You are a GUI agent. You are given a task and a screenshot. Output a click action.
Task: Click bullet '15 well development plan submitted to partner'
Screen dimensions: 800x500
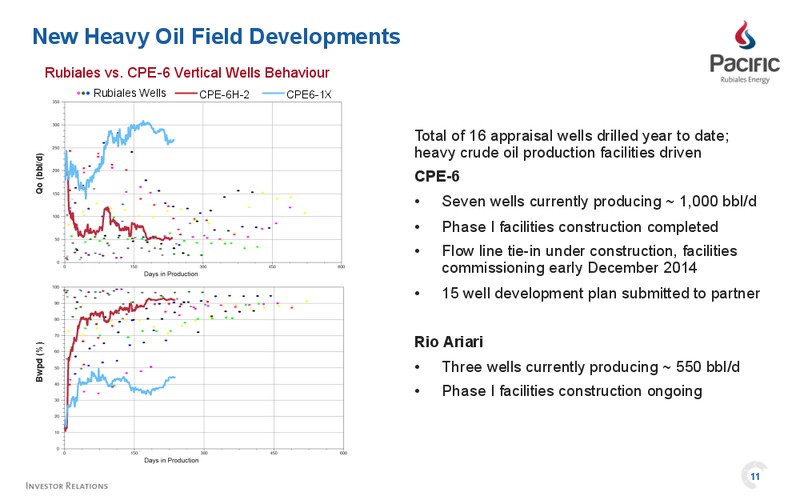(601, 293)
